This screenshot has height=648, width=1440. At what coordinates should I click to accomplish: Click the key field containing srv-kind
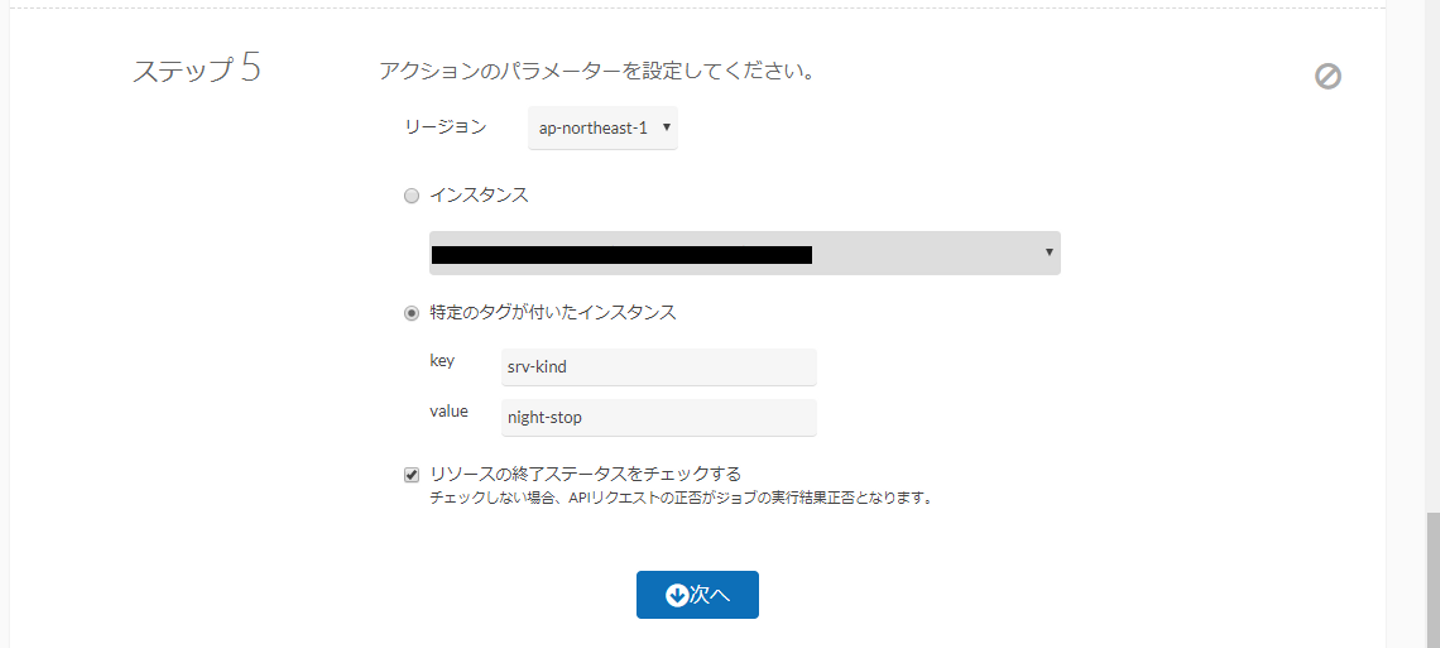pos(658,367)
